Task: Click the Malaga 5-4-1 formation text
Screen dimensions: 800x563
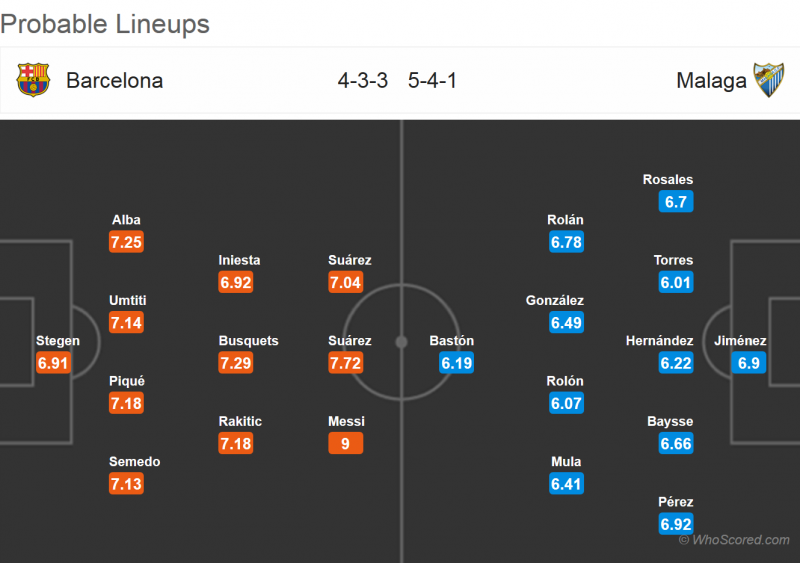Action: (432, 81)
